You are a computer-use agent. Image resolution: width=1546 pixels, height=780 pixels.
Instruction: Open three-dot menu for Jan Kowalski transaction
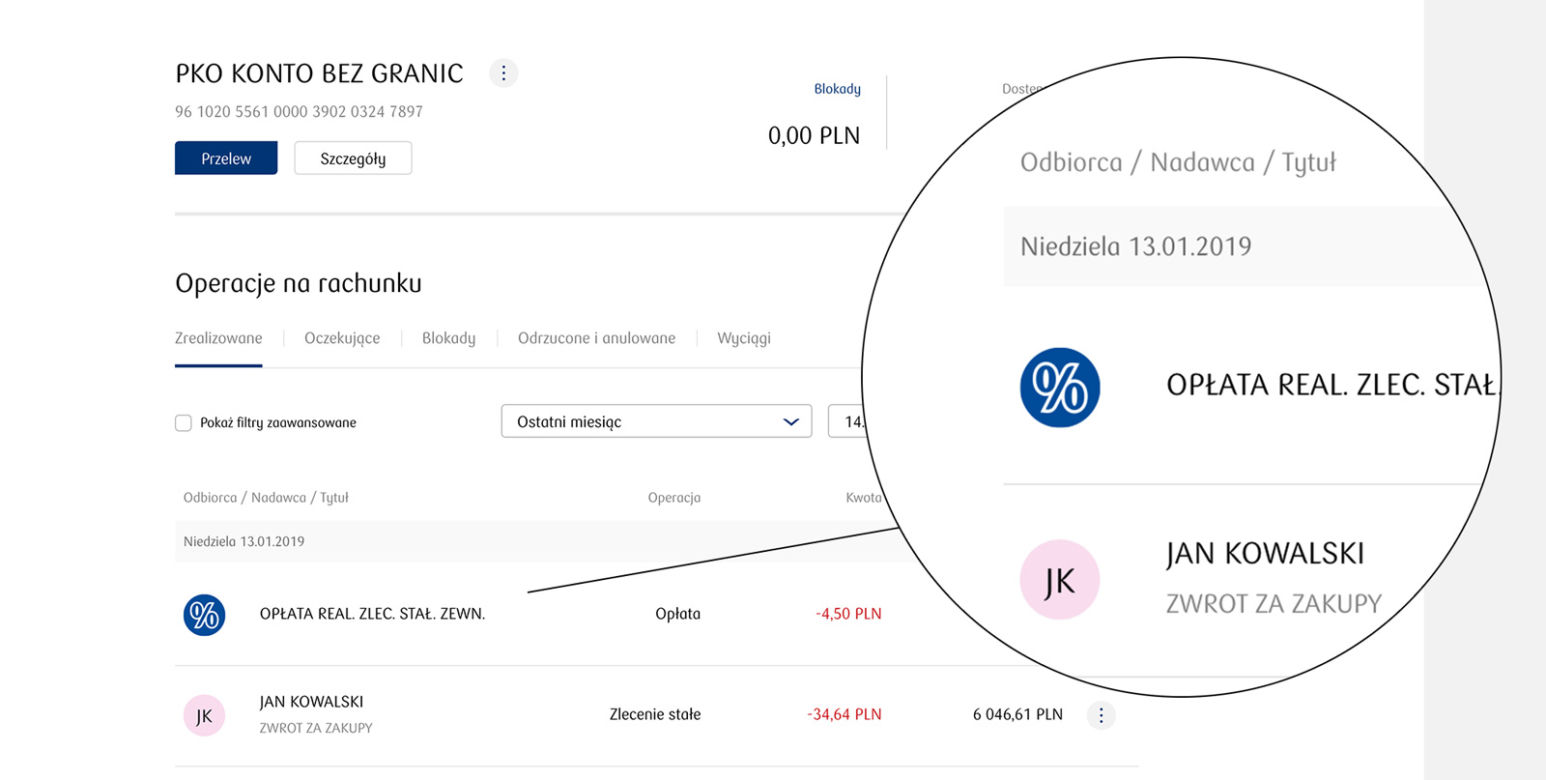[x=1101, y=715]
